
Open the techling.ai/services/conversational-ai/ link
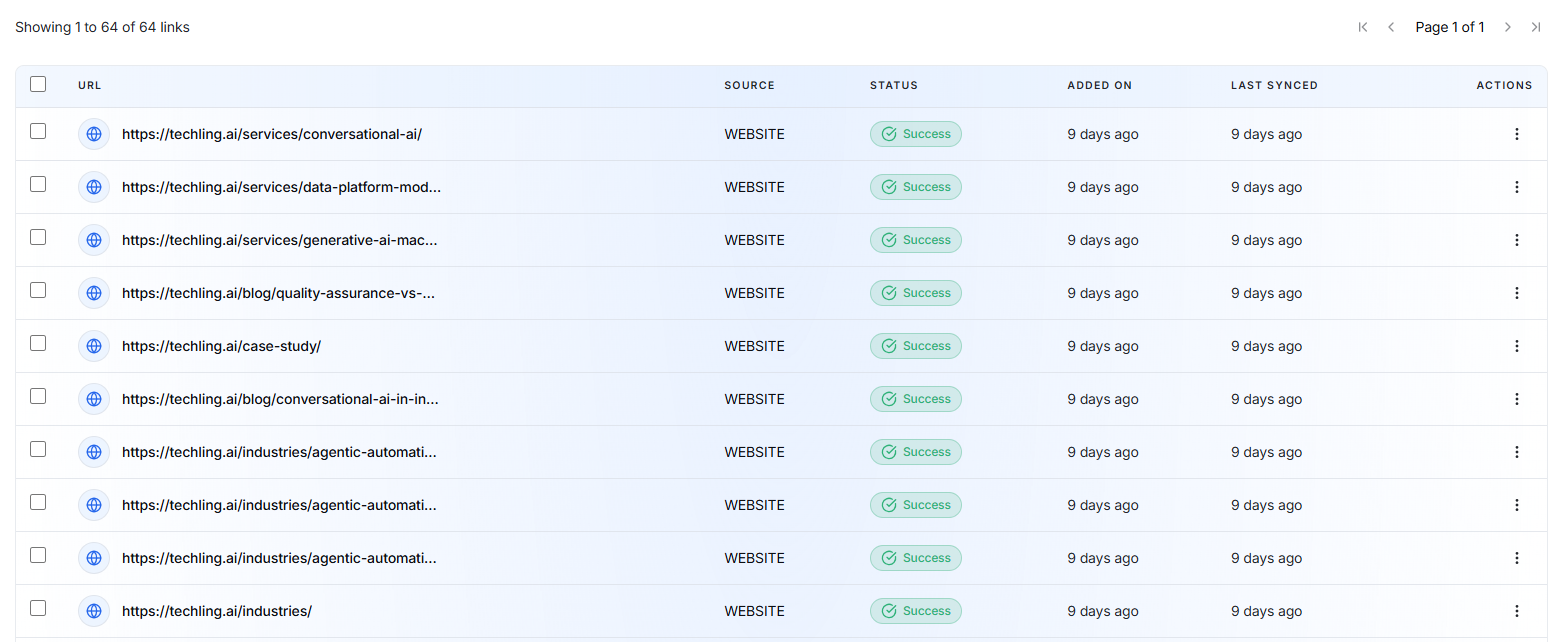coord(272,134)
